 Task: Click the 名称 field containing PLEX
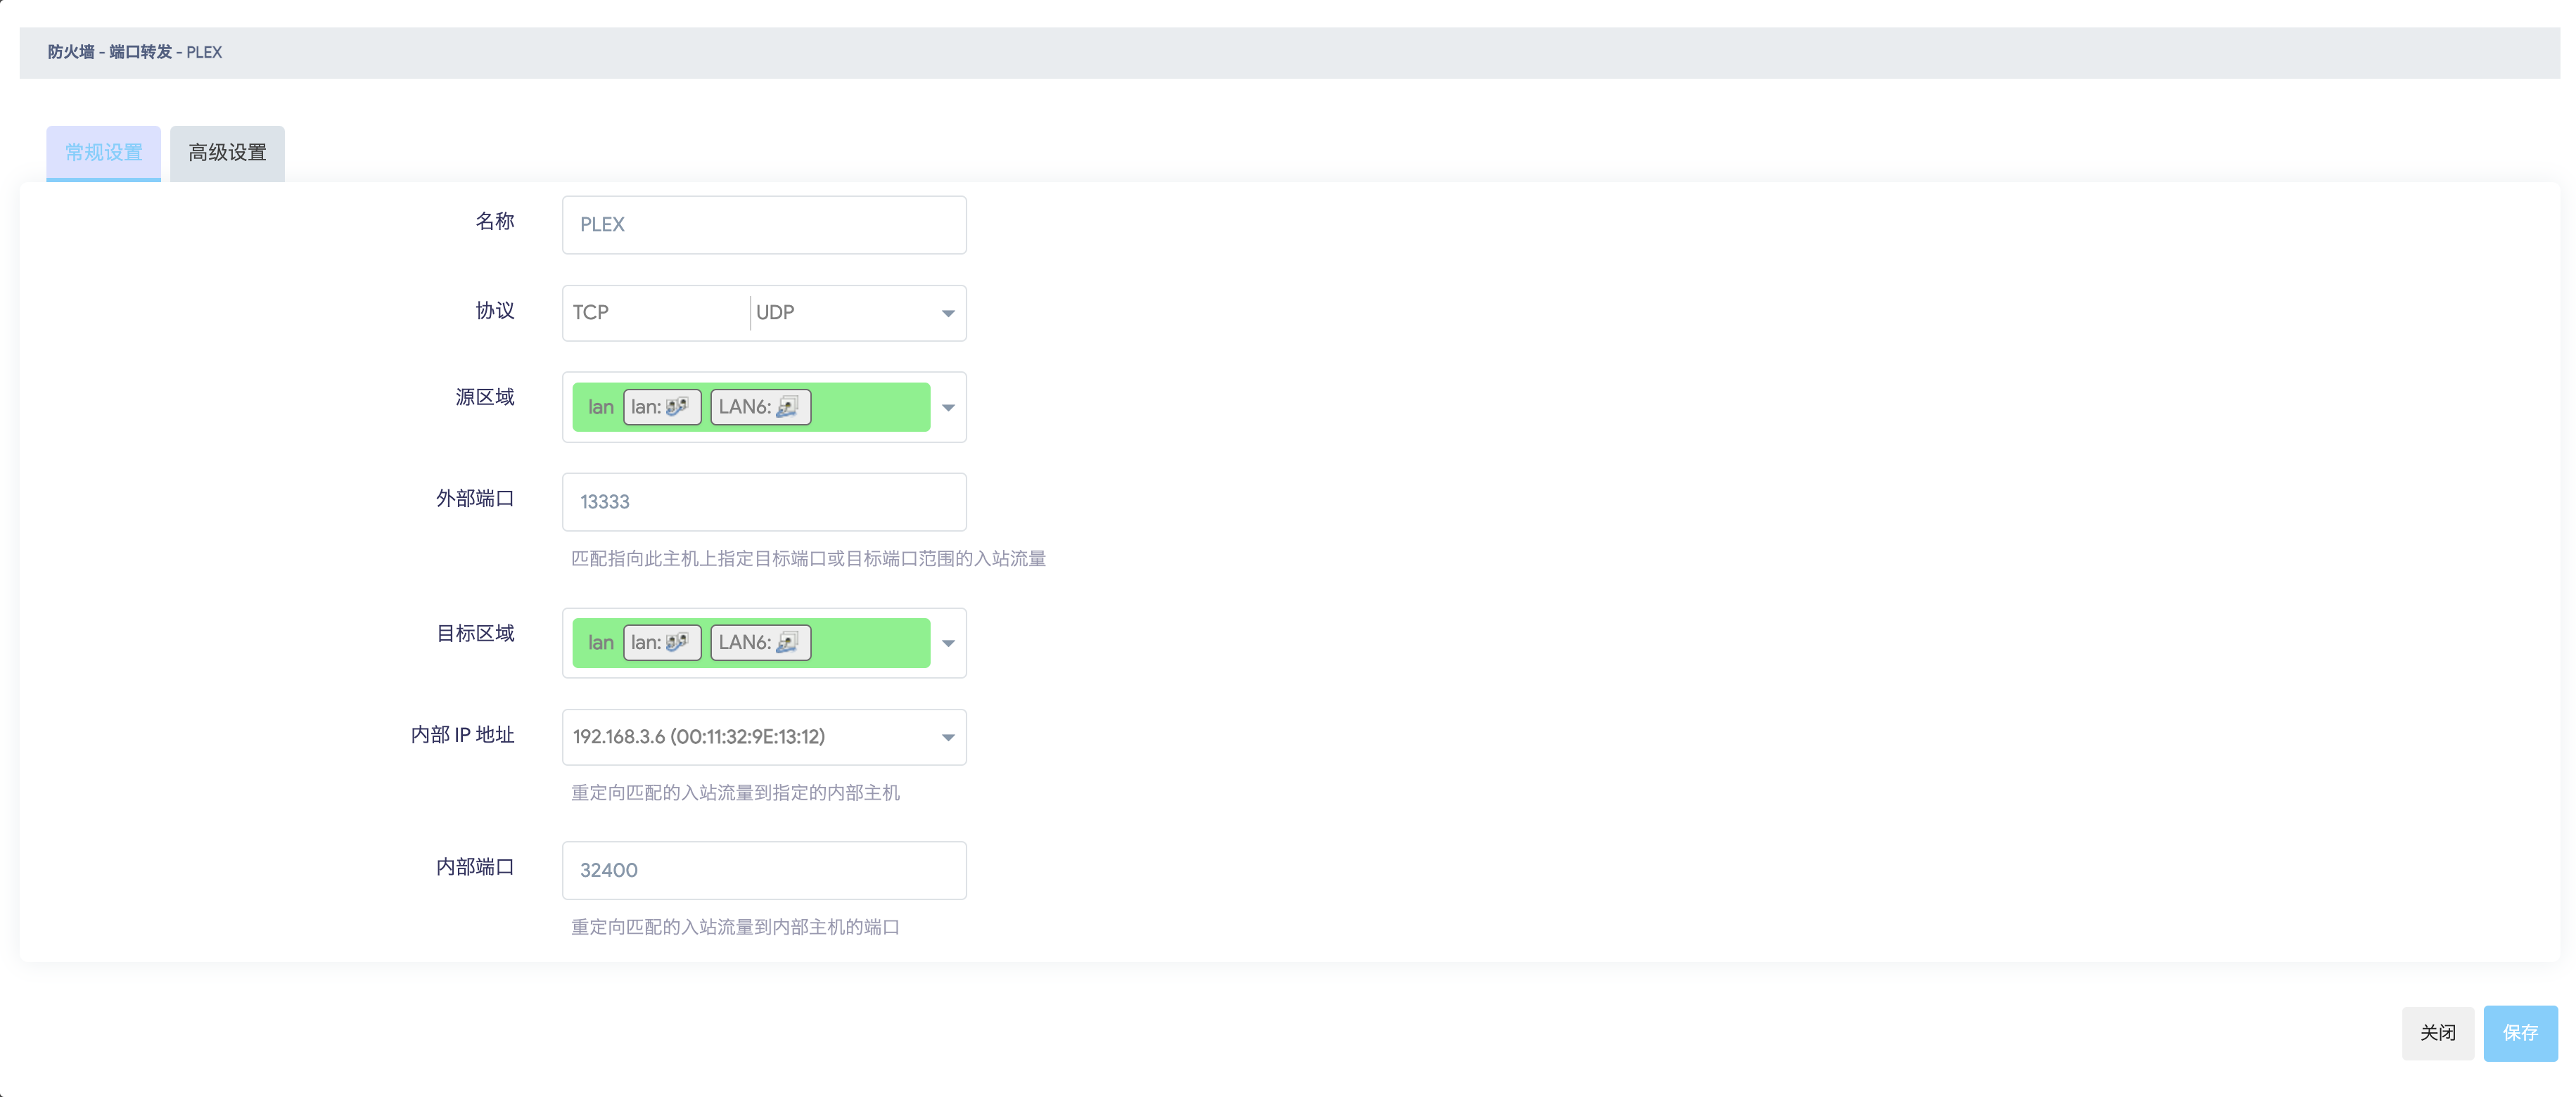(x=764, y=224)
